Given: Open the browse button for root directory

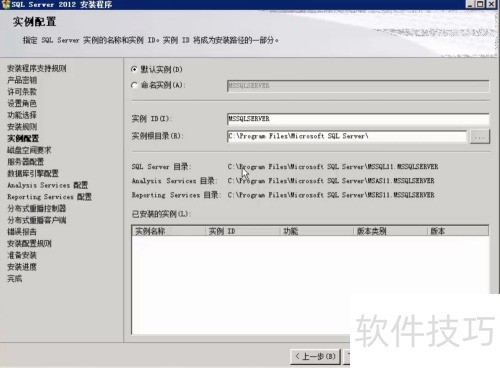Looking at the screenshot, I should [480, 137].
